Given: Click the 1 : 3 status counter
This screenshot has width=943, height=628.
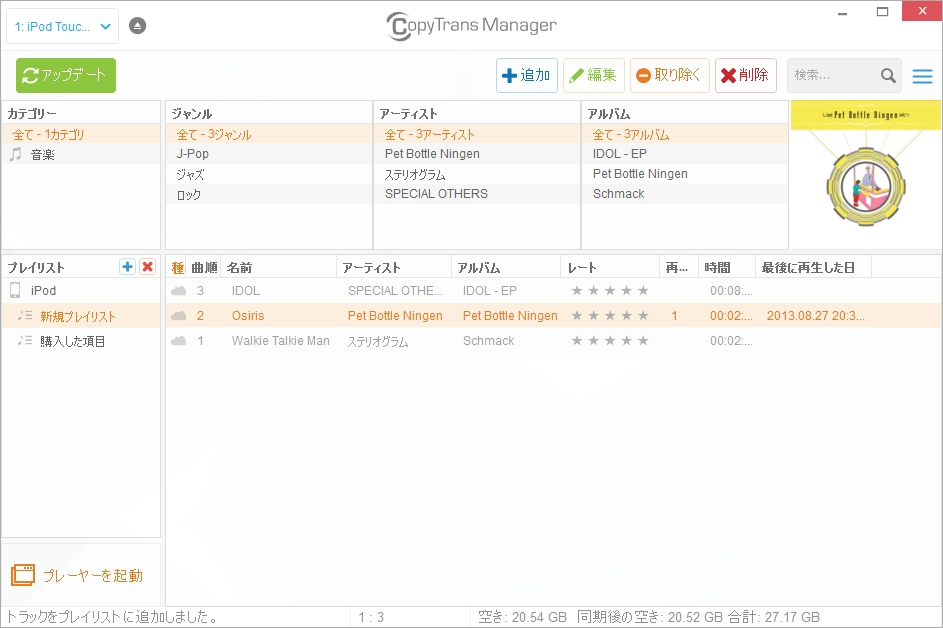Looking at the screenshot, I should tap(371, 617).
